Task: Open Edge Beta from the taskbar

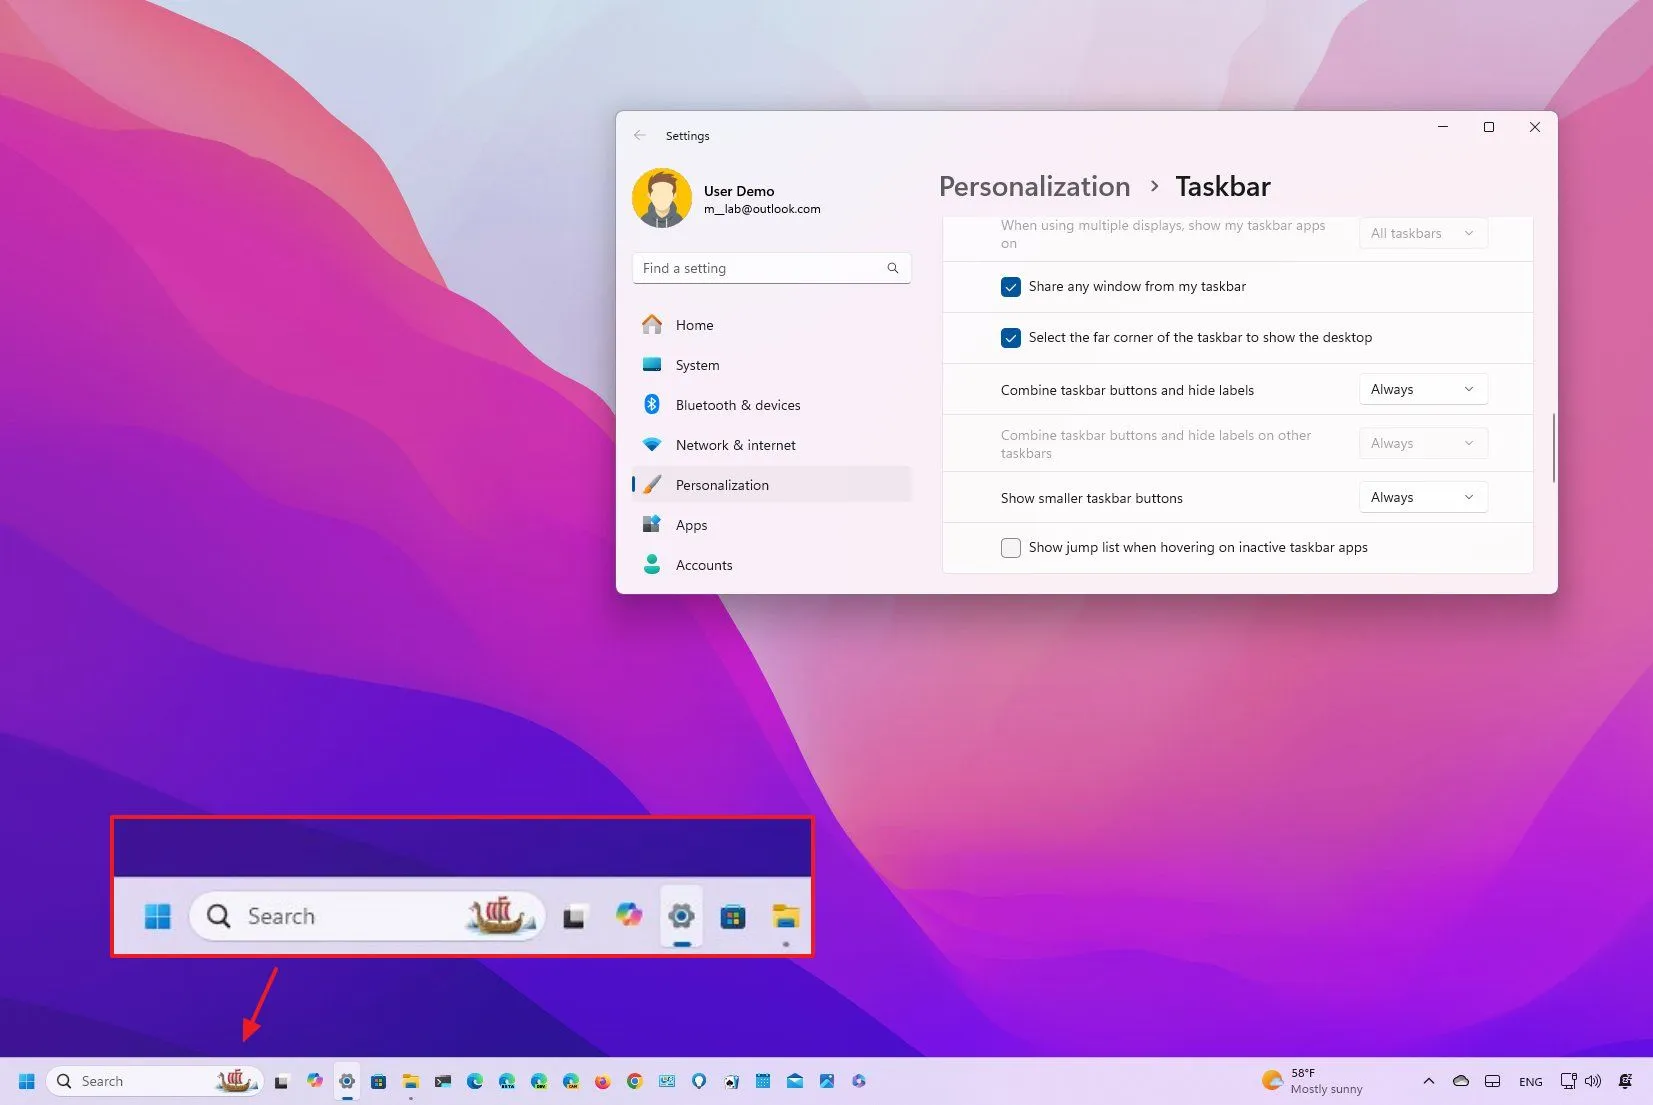Action: pyautogui.click(x=507, y=1081)
